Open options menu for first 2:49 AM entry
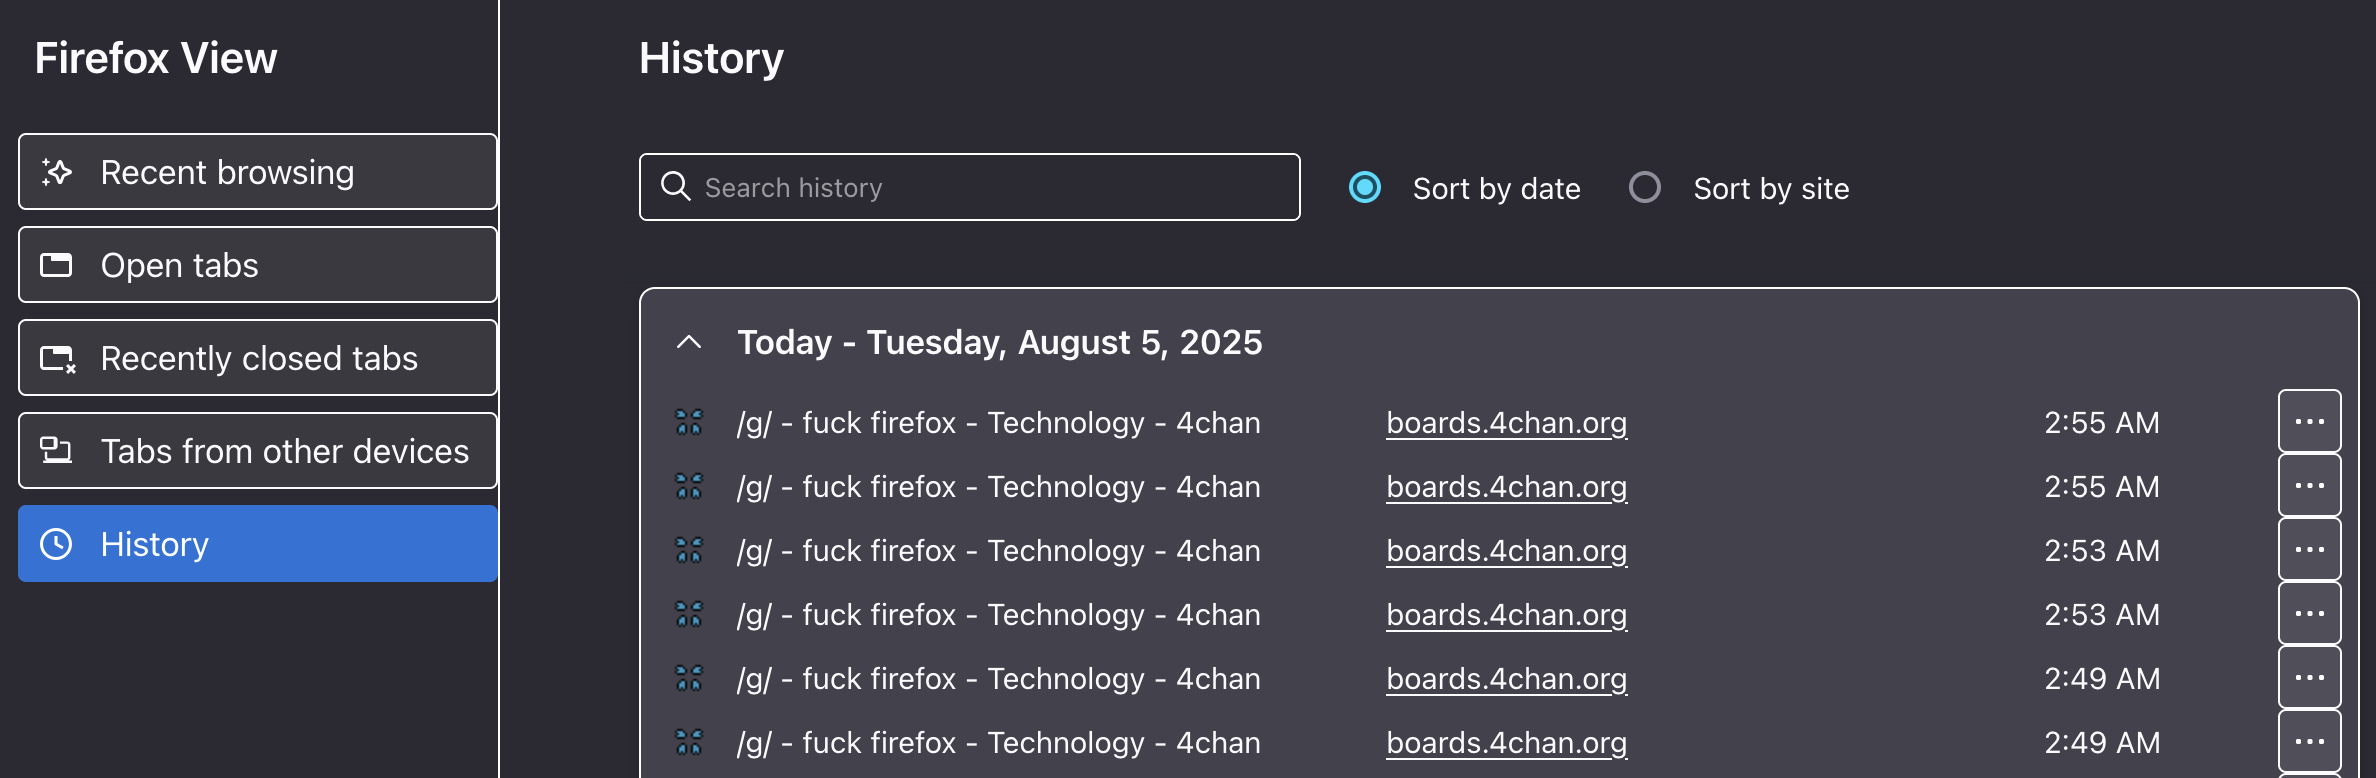2376x778 pixels. point(2310,677)
